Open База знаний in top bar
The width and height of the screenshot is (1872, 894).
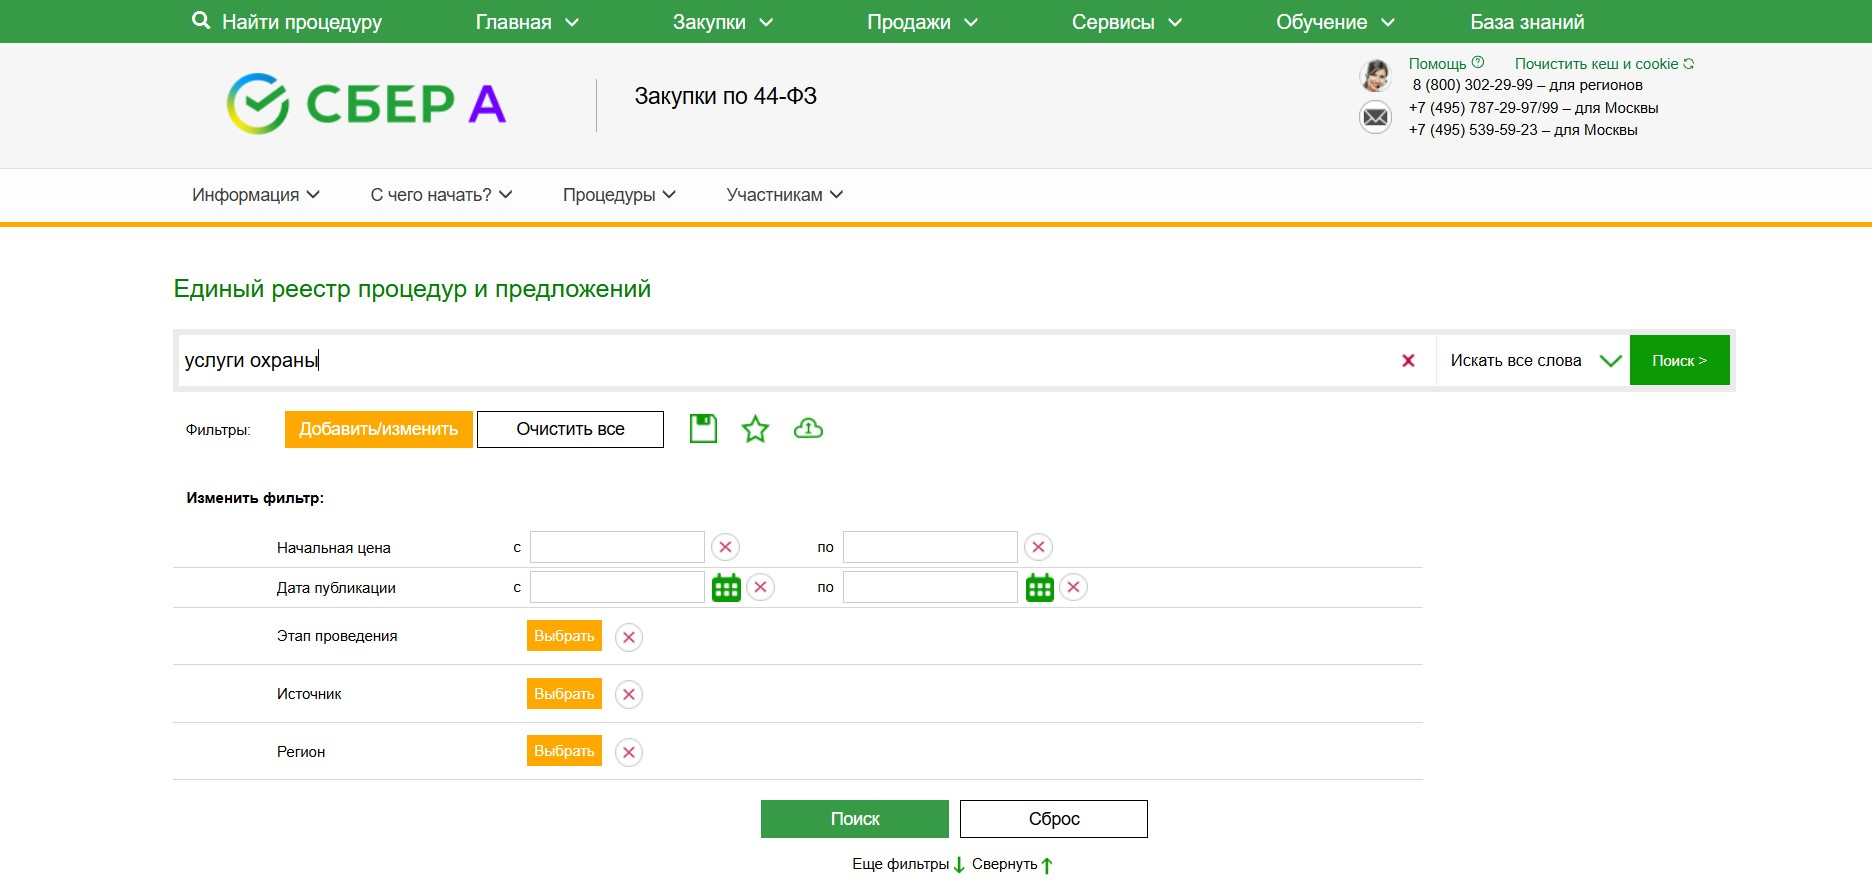[1526, 22]
